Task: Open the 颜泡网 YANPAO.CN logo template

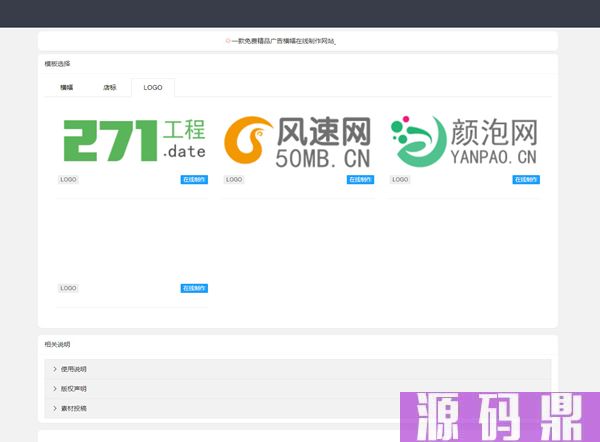Action: [x=464, y=141]
